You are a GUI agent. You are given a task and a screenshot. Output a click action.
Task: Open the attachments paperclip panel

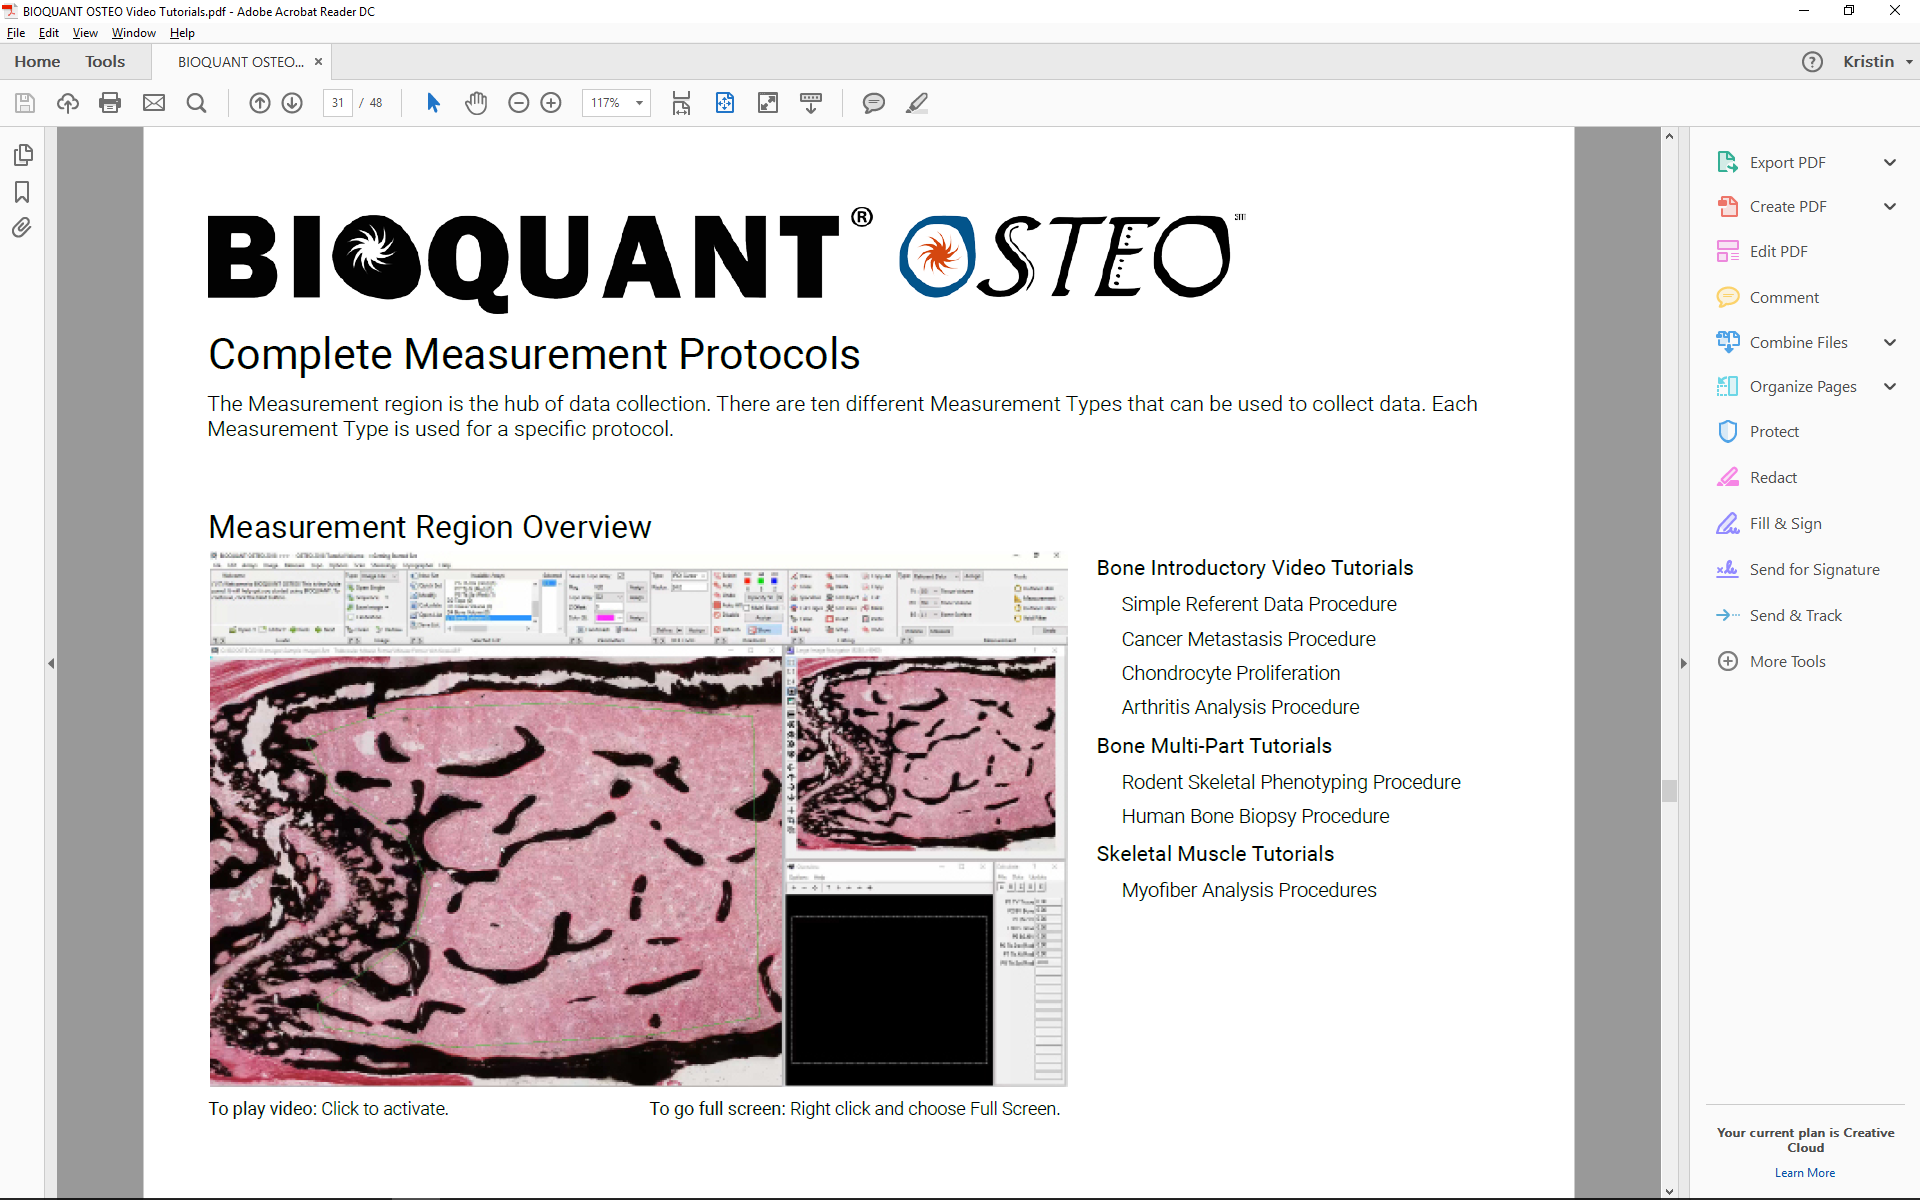pyautogui.click(x=22, y=228)
